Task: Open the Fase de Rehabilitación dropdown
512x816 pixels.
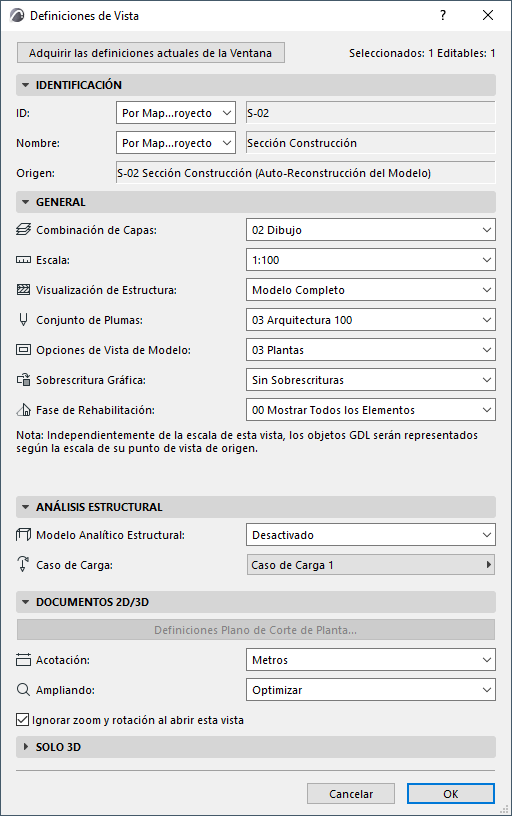Action: tap(370, 410)
